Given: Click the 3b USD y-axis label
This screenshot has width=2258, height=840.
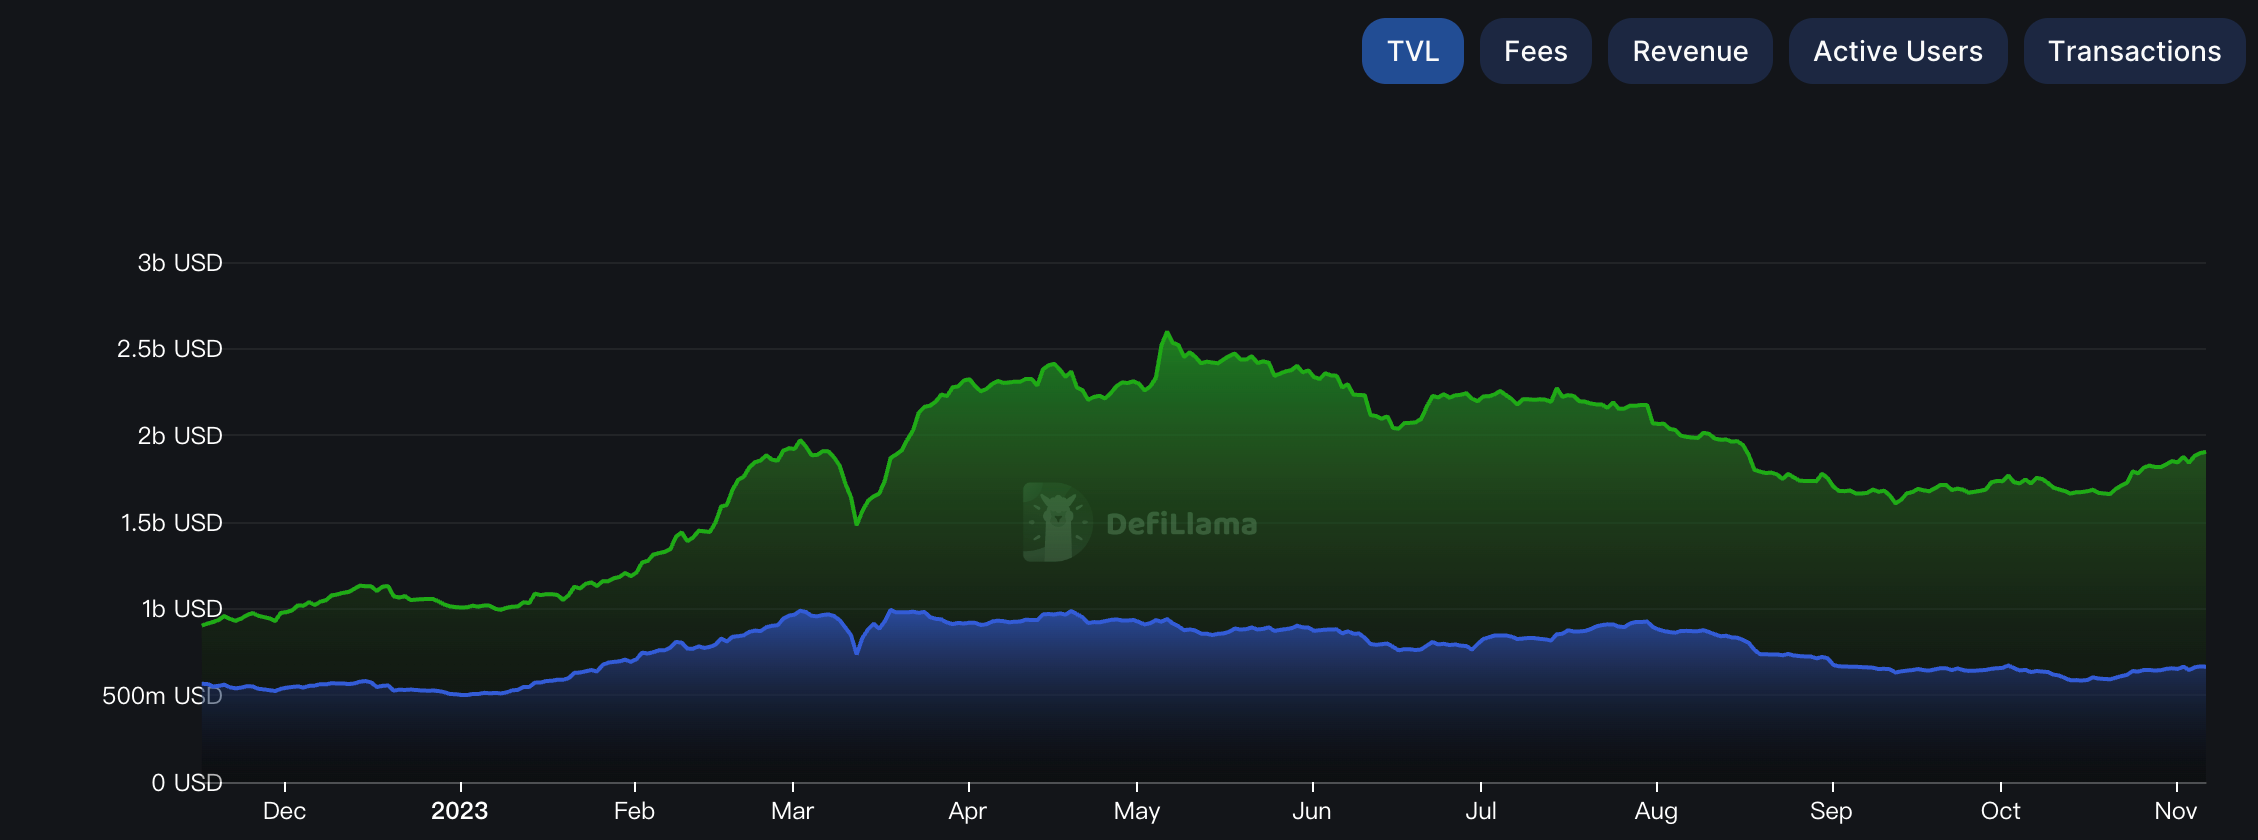Looking at the screenshot, I should pos(180,263).
